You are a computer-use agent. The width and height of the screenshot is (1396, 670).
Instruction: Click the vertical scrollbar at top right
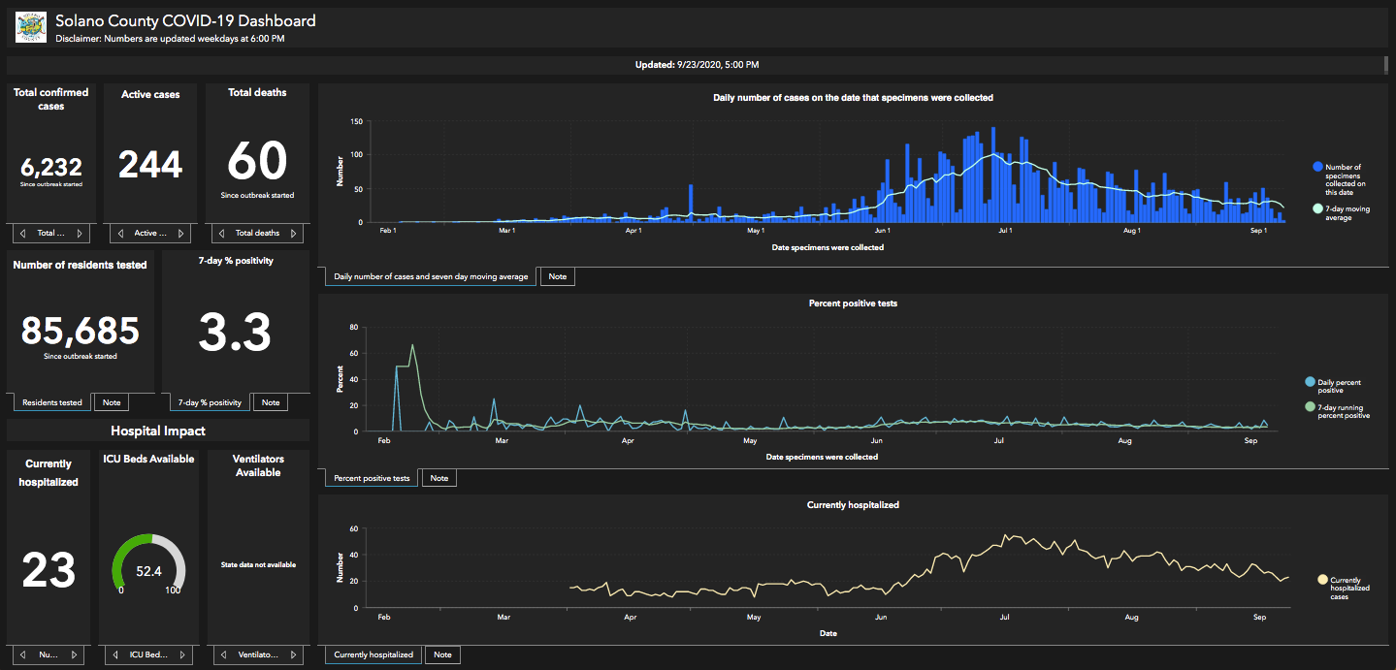[1386, 65]
